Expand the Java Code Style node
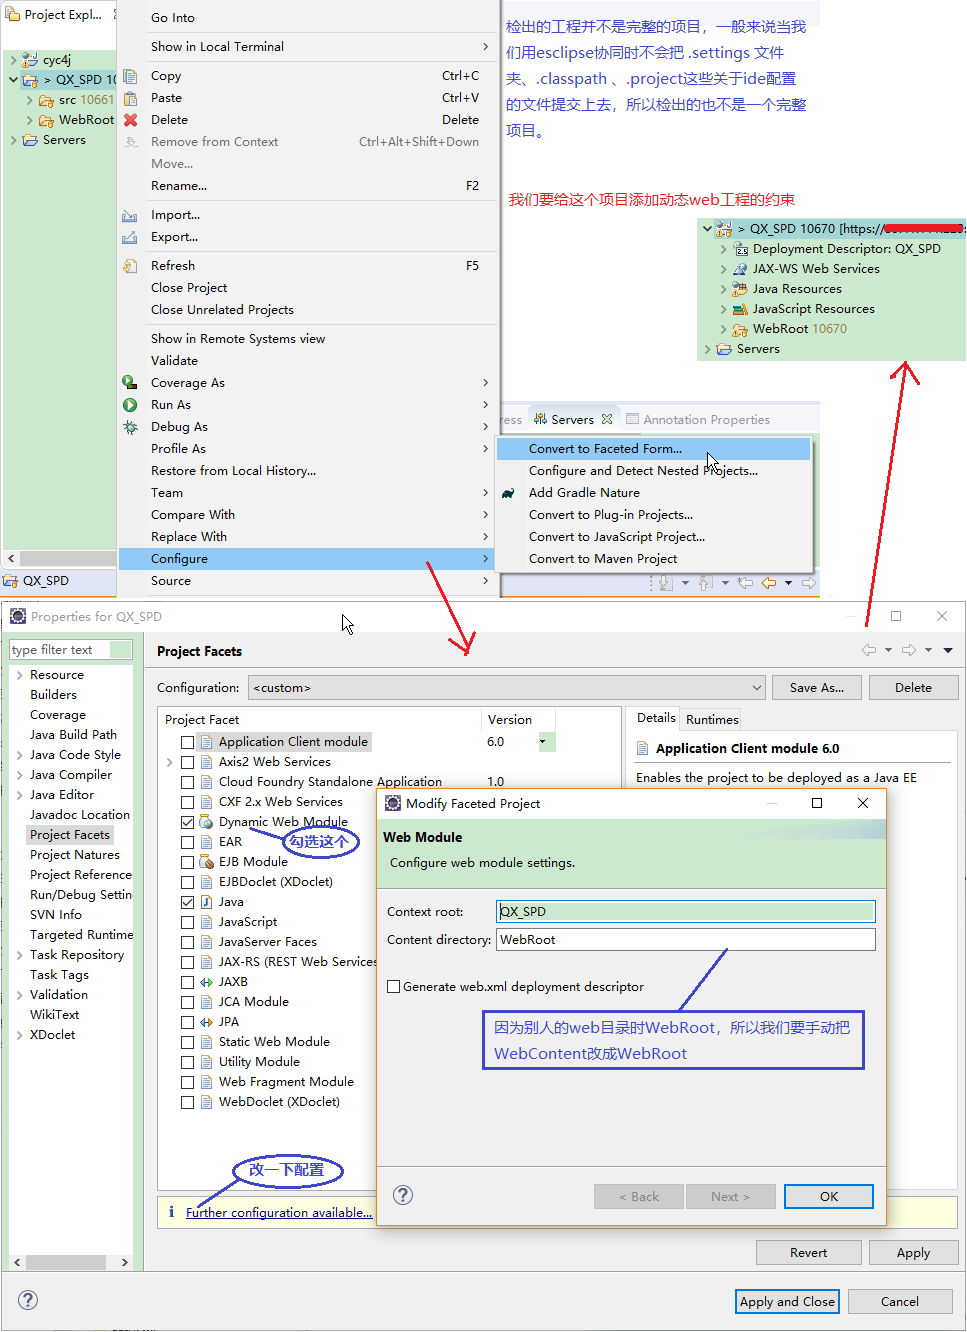This screenshot has width=967, height=1332. click(x=20, y=755)
